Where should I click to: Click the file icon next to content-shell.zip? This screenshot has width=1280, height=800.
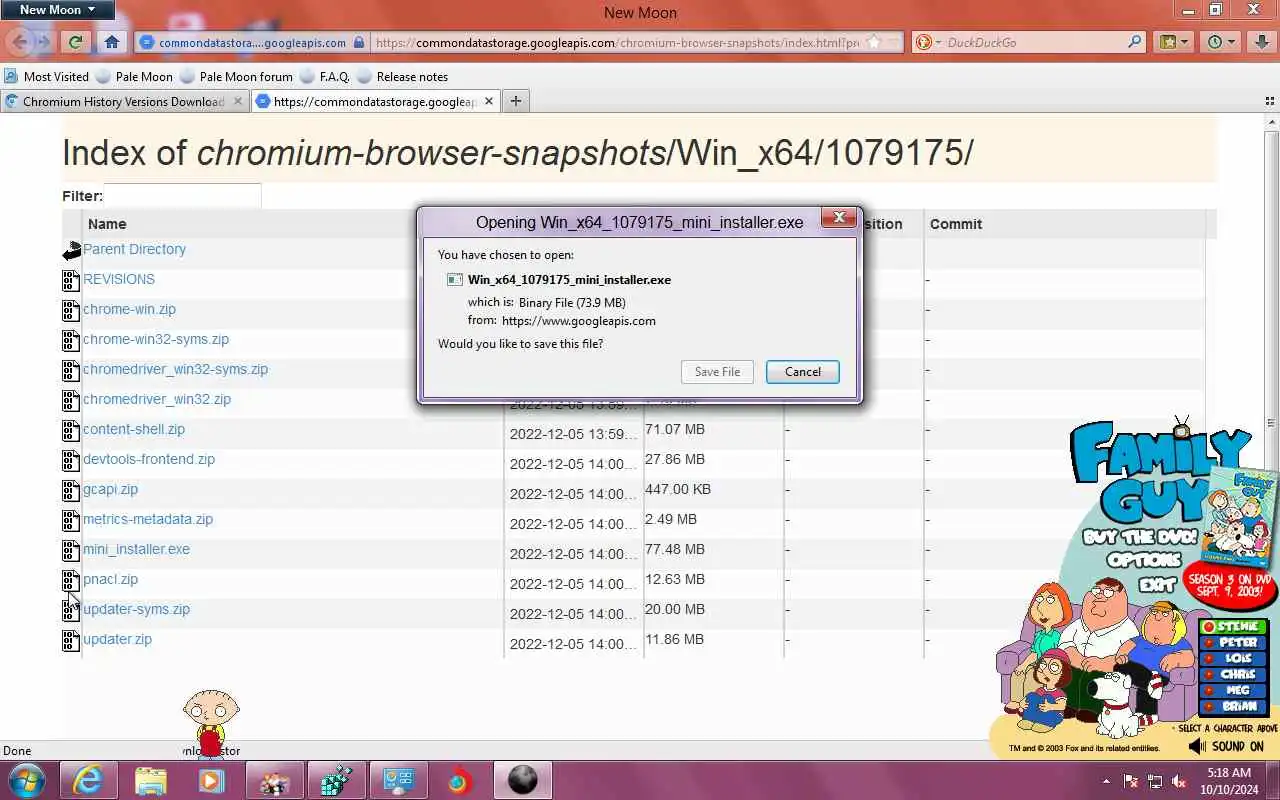71,431
